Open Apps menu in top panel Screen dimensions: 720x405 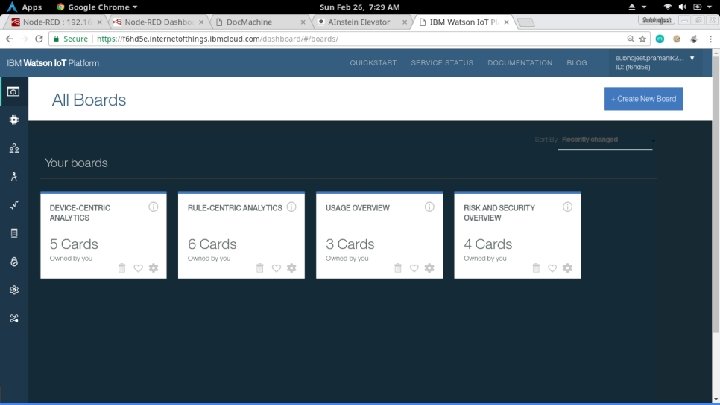(24, 7)
